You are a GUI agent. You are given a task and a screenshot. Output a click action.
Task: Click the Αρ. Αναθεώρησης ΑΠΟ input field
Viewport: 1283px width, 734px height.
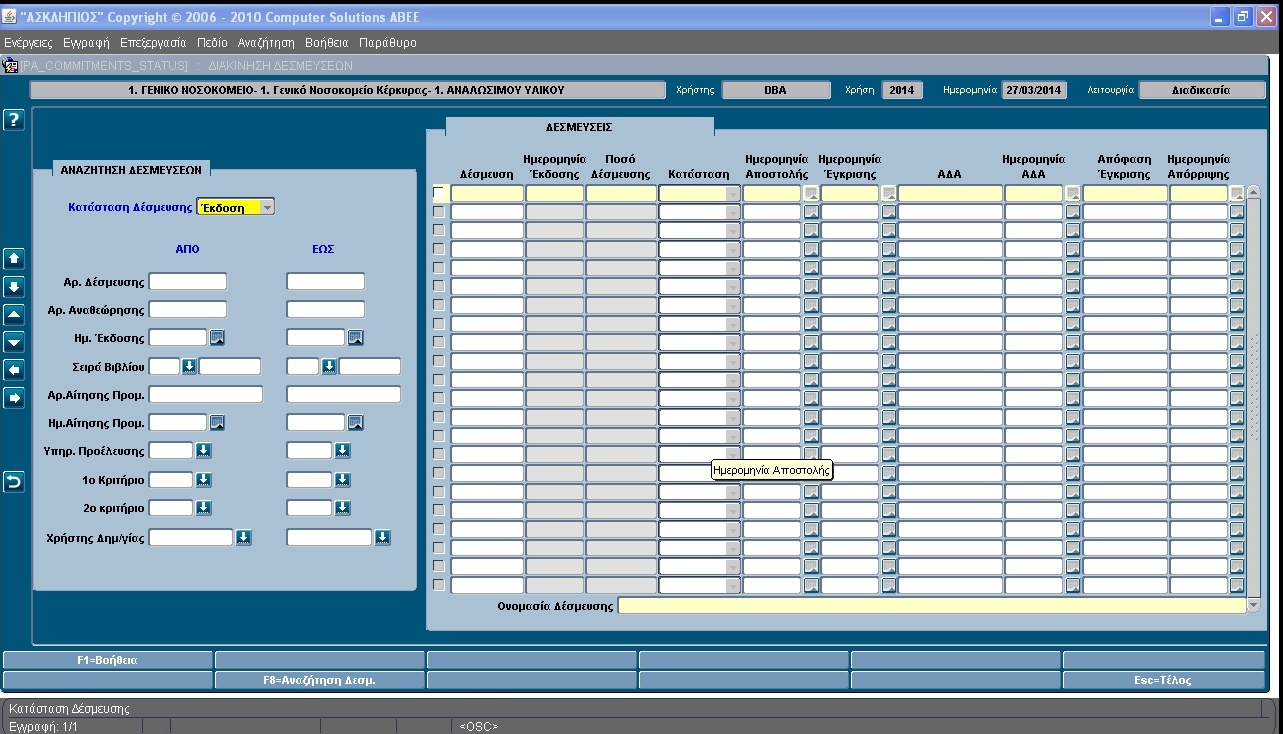[188, 310]
